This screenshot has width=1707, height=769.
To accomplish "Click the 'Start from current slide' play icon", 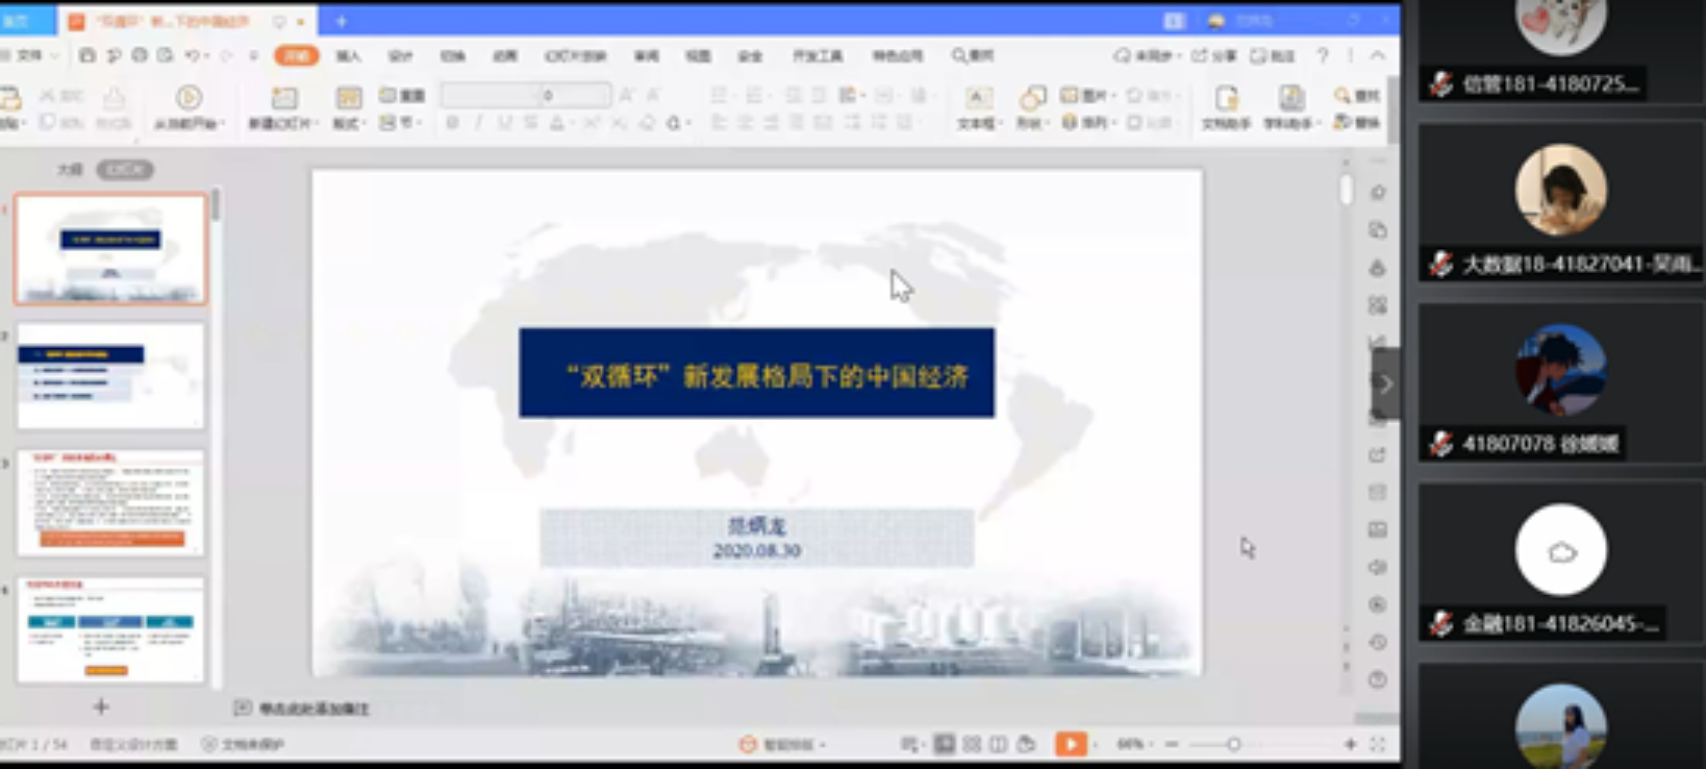I will 188,98.
